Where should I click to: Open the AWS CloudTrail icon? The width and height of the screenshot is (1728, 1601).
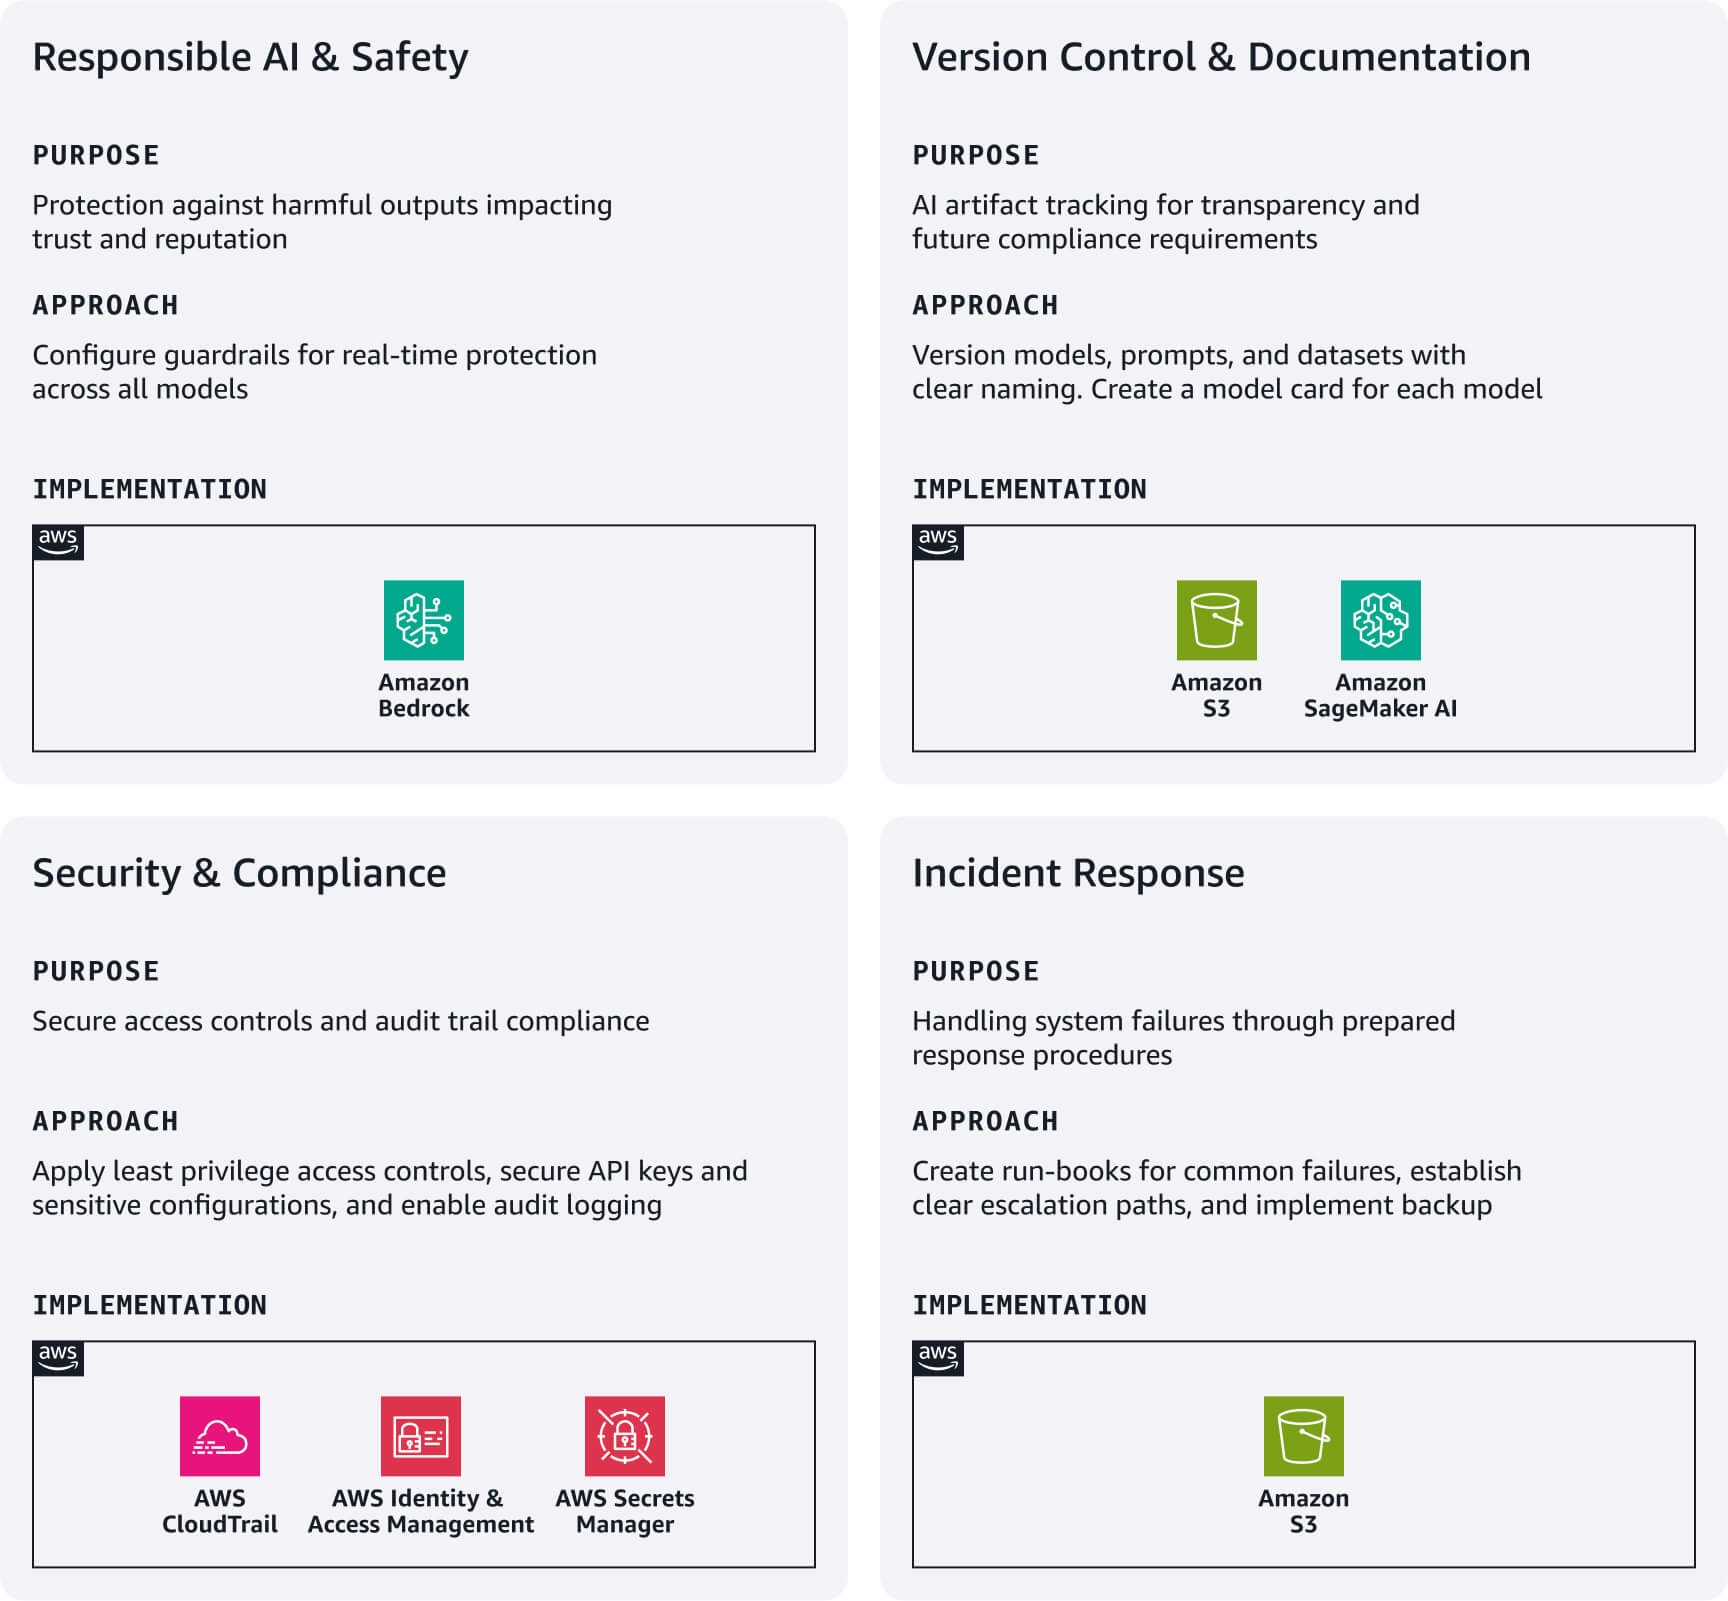(220, 1436)
